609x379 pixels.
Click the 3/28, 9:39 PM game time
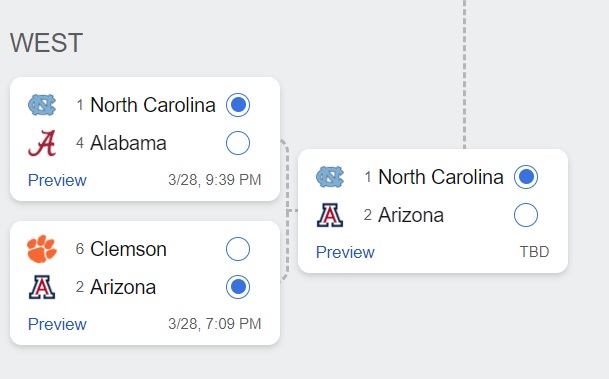coord(214,180)
